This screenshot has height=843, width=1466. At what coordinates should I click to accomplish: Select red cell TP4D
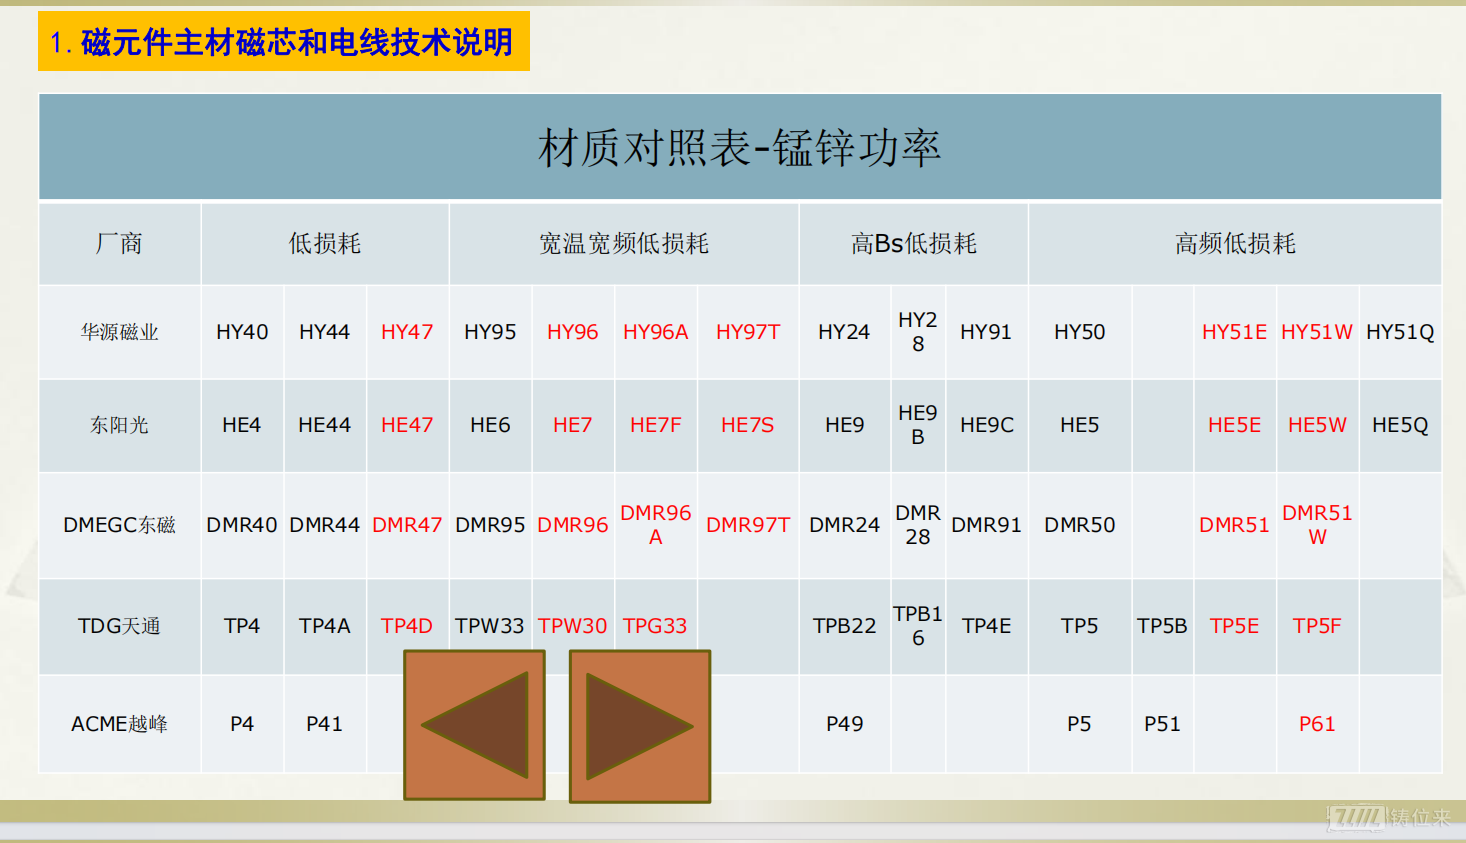click(x=407, y=626)
